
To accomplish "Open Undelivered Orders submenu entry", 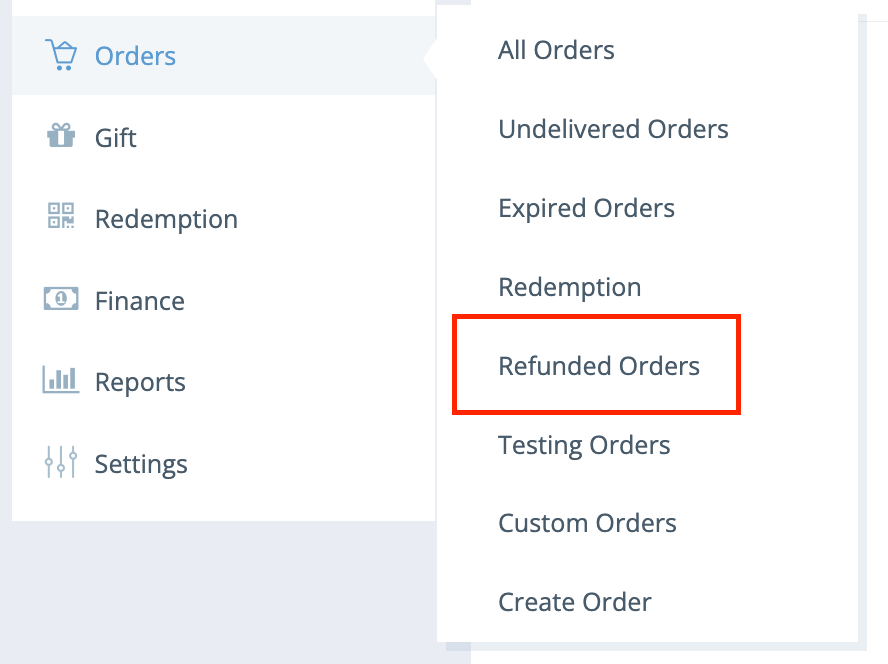I will point(613,129).
